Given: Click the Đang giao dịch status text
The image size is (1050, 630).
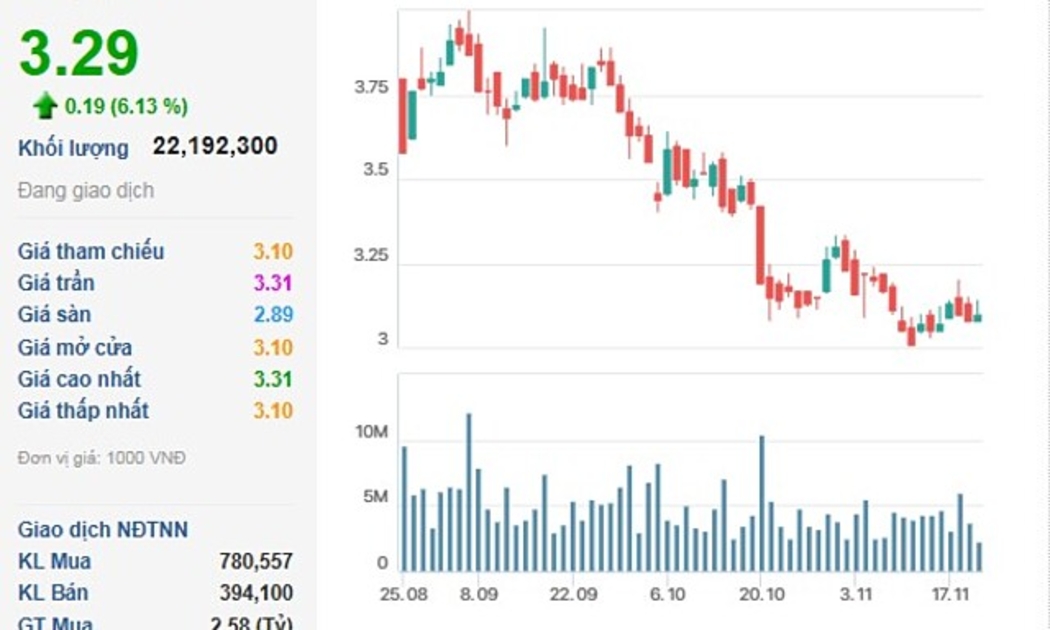Looking at the screenshot, I should (86, 190).
